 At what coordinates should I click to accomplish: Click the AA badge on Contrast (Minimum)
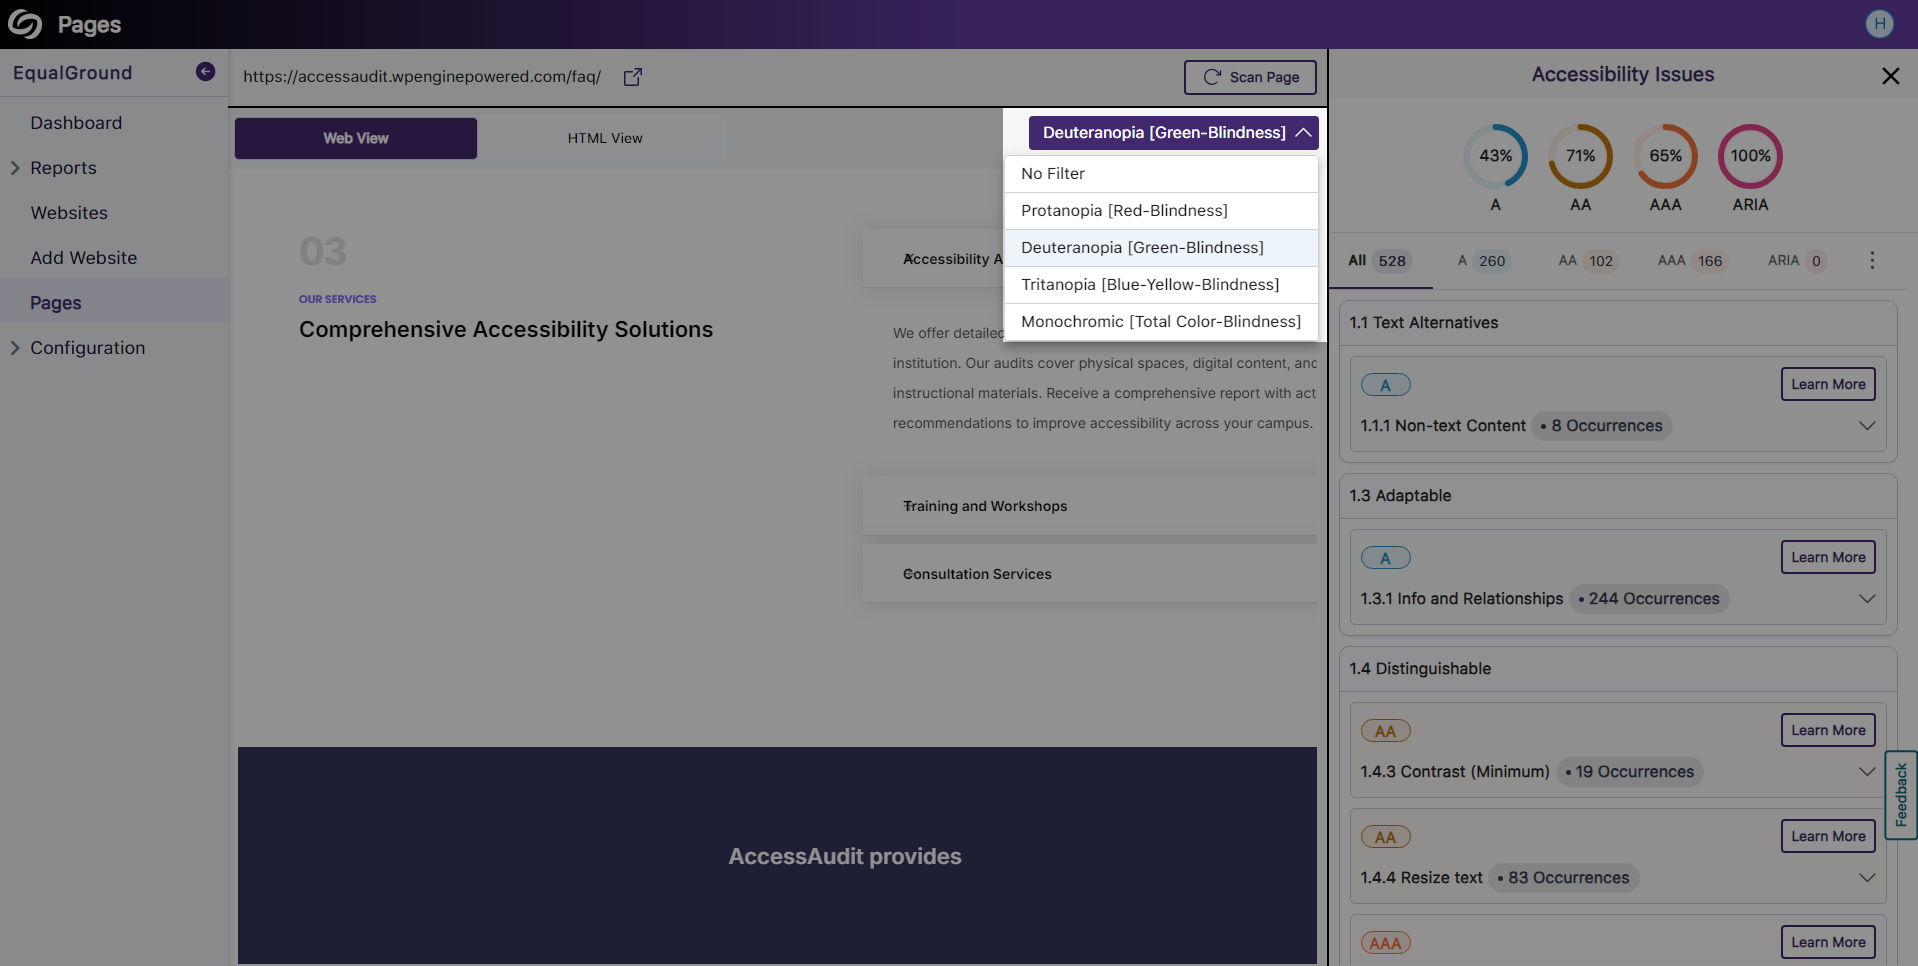click(x=1385, y=730)
